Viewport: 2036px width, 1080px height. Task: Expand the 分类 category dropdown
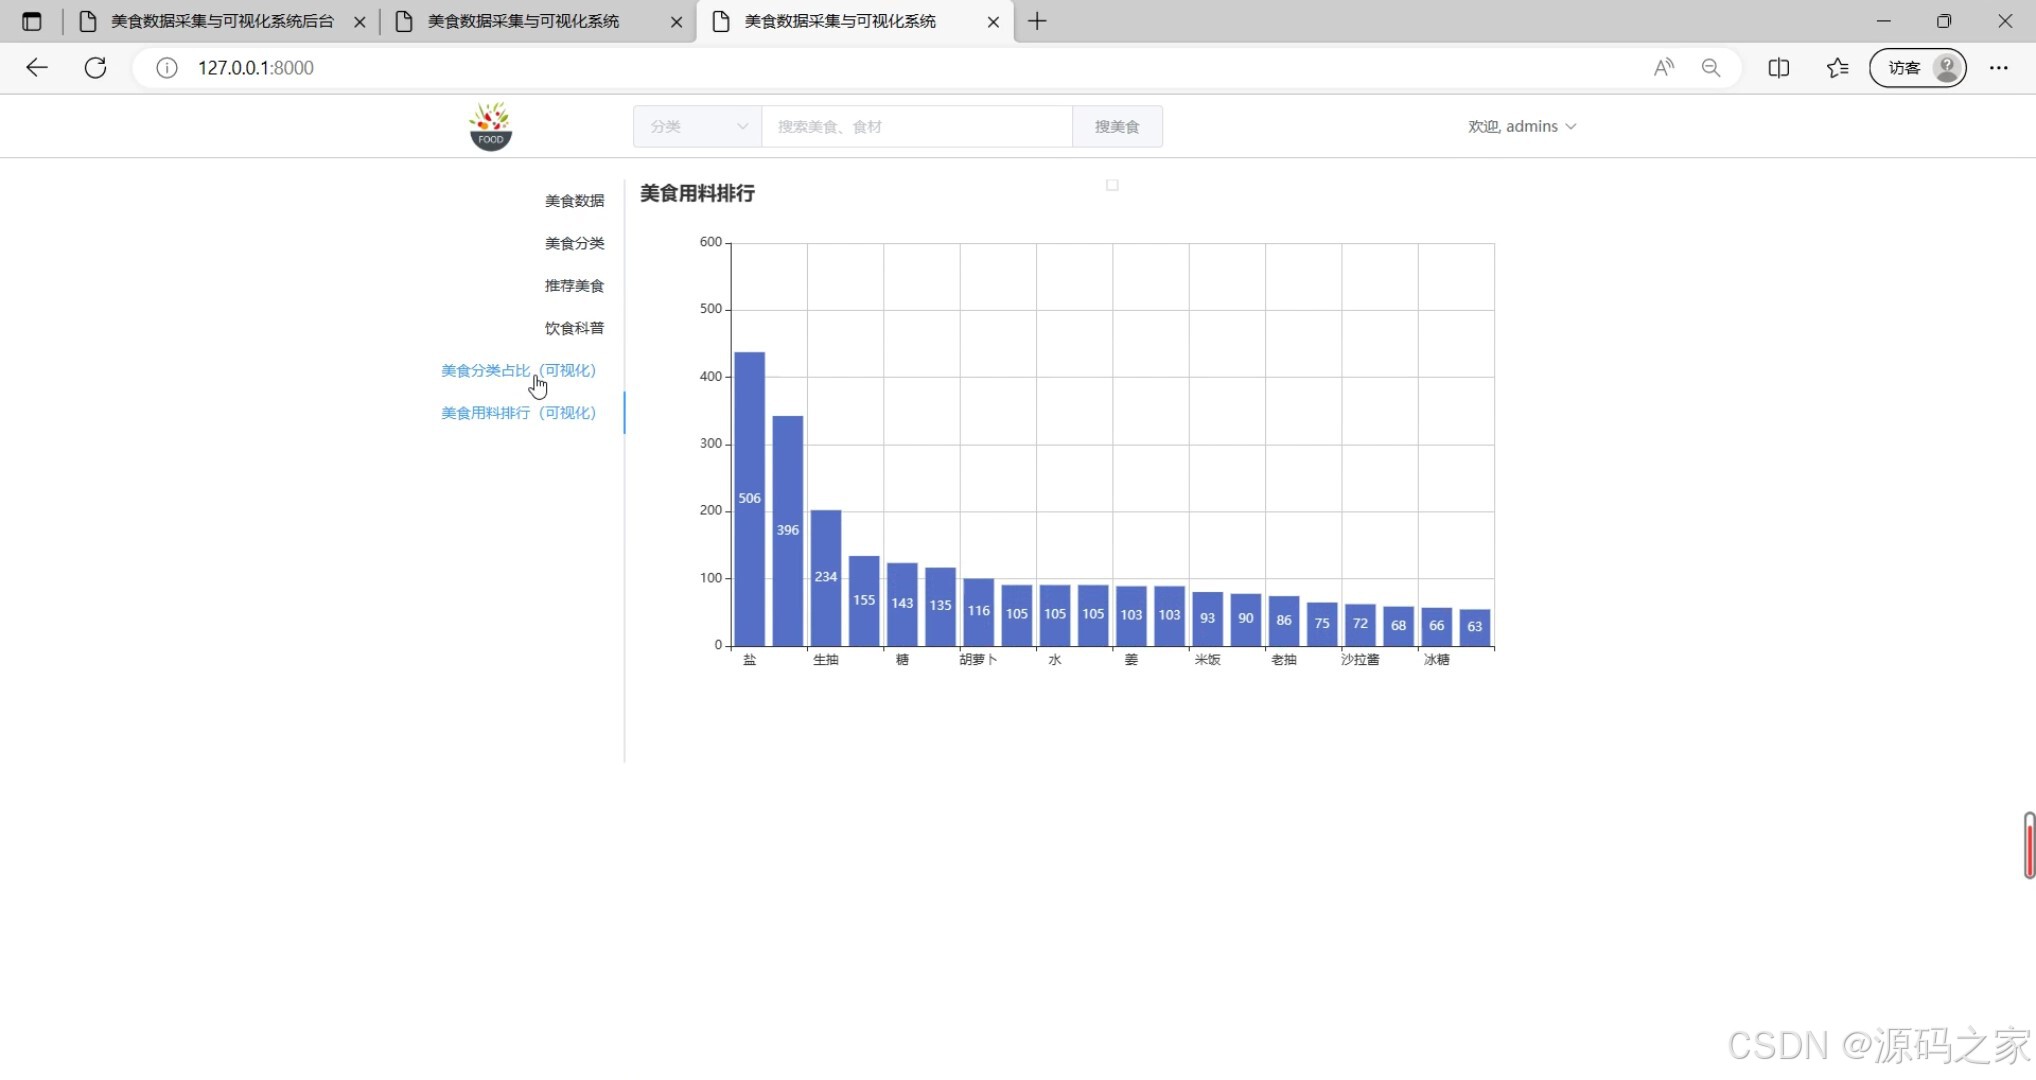697,127
